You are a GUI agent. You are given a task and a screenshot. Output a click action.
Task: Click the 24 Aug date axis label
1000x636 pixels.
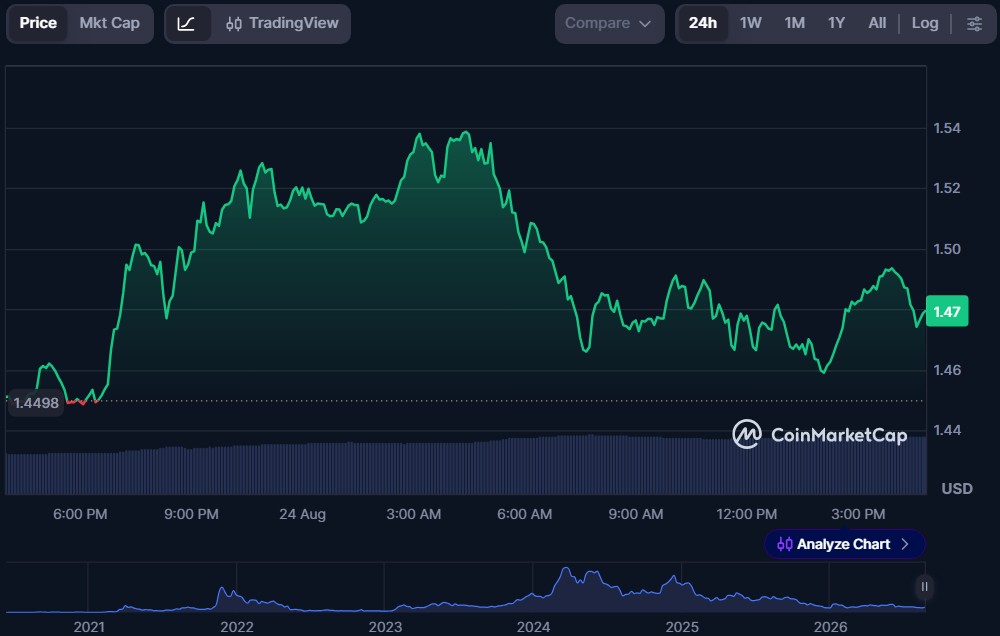click(x=302, y=514)
